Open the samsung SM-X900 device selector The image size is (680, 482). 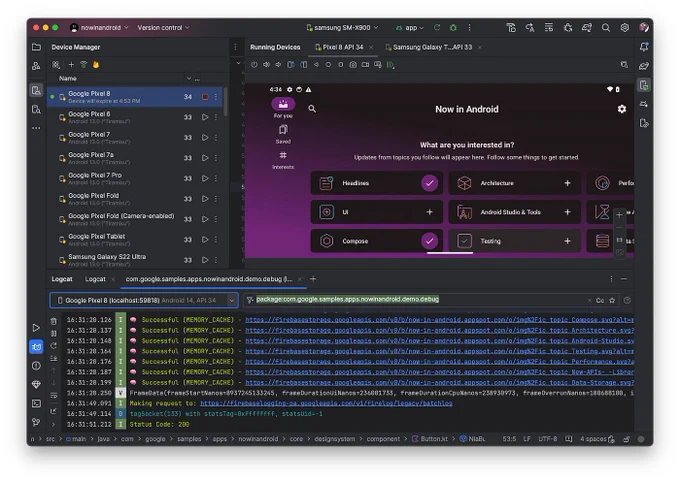pyautogui.click(x=342, y=27)
